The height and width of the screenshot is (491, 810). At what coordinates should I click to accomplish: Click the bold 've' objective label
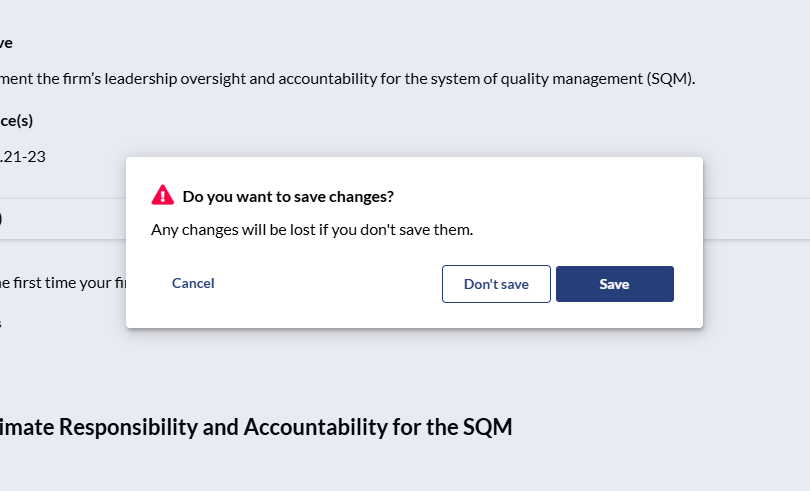coord(6,43)
